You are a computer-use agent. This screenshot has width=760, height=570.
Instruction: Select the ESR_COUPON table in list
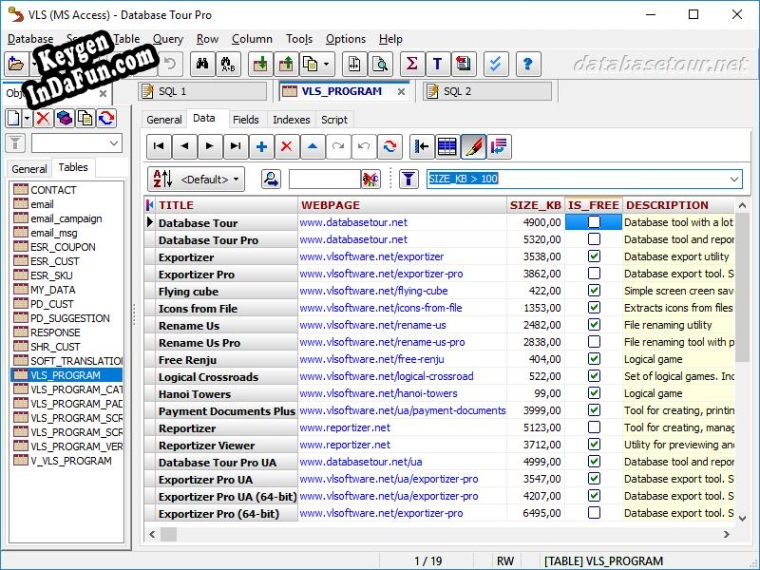tap(63, 247)
